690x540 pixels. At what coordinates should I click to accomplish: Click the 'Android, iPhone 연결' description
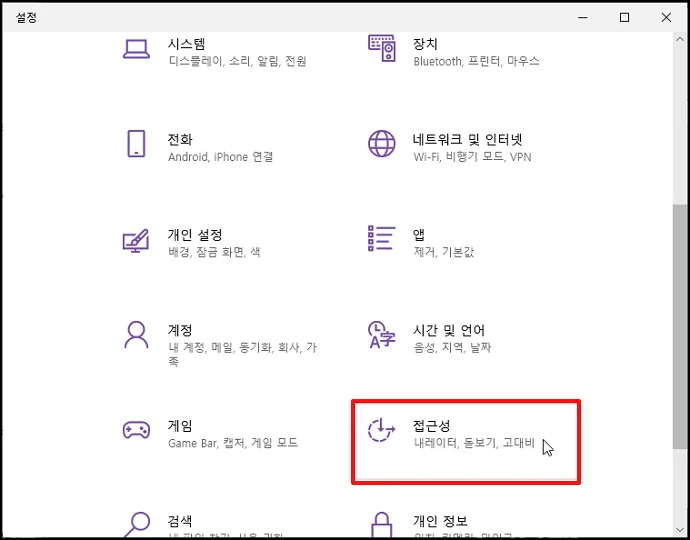click(220, 157)
